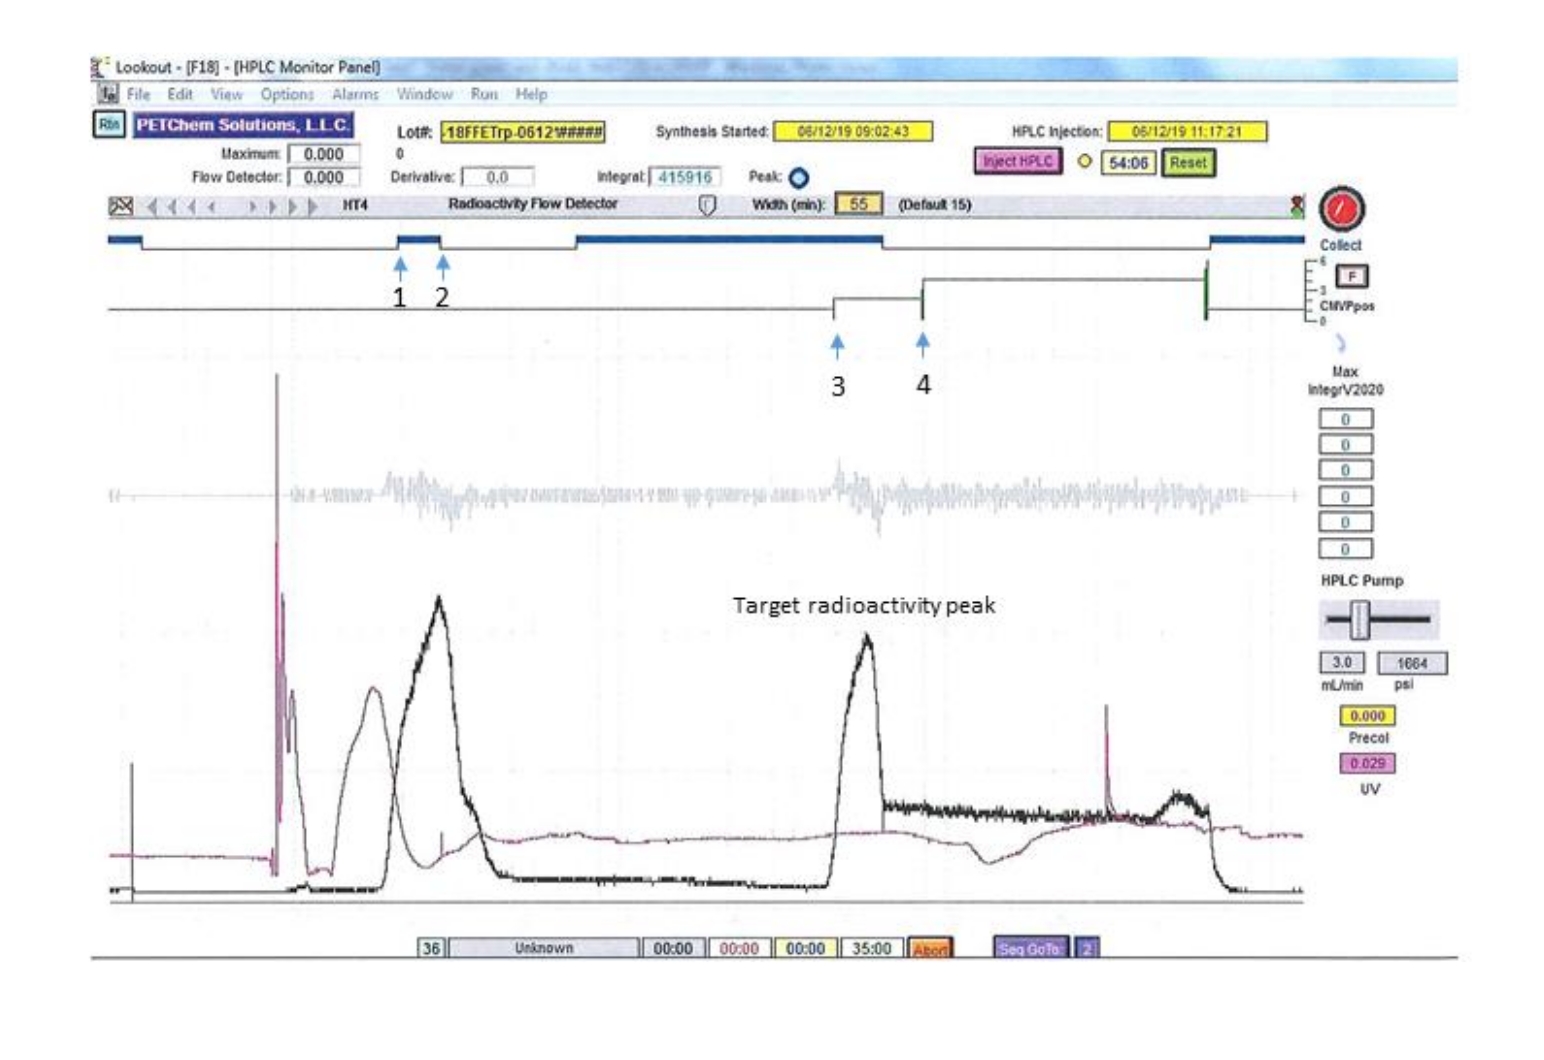Click the chart envelope icon left of arrows
Viewport: 1544px width, 1060px height.
pos(120,206)
